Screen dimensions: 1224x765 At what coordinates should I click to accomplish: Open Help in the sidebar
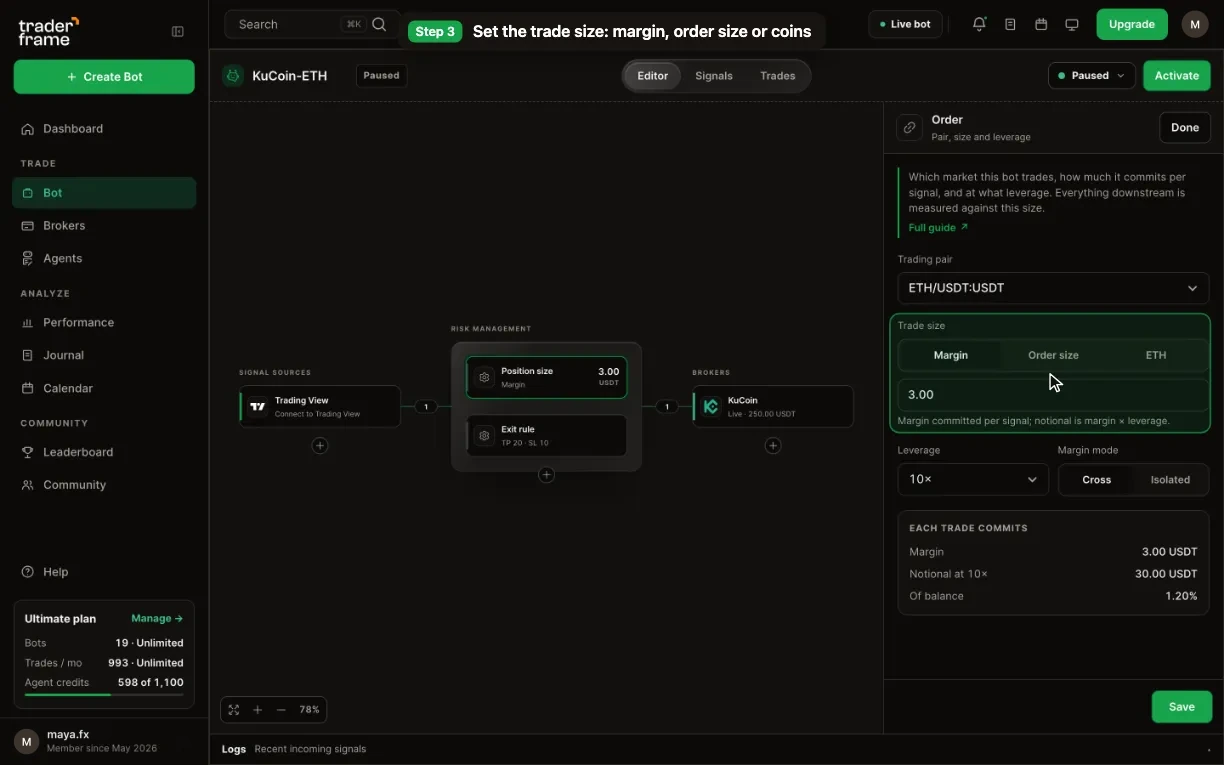[104, 572]
